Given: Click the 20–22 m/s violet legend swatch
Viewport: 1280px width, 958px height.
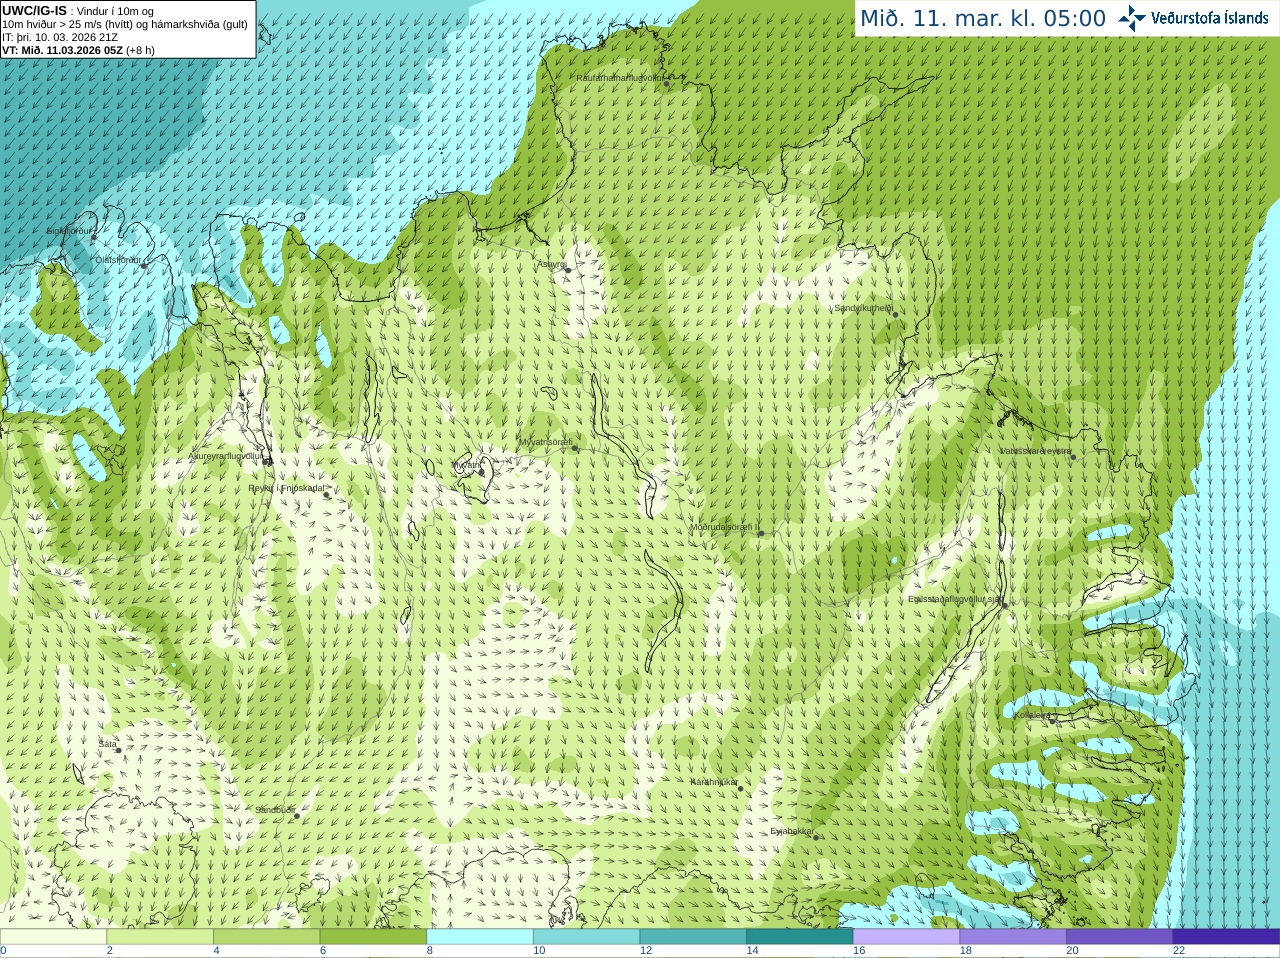Looking at the screenshot, I should [1119, 937].
